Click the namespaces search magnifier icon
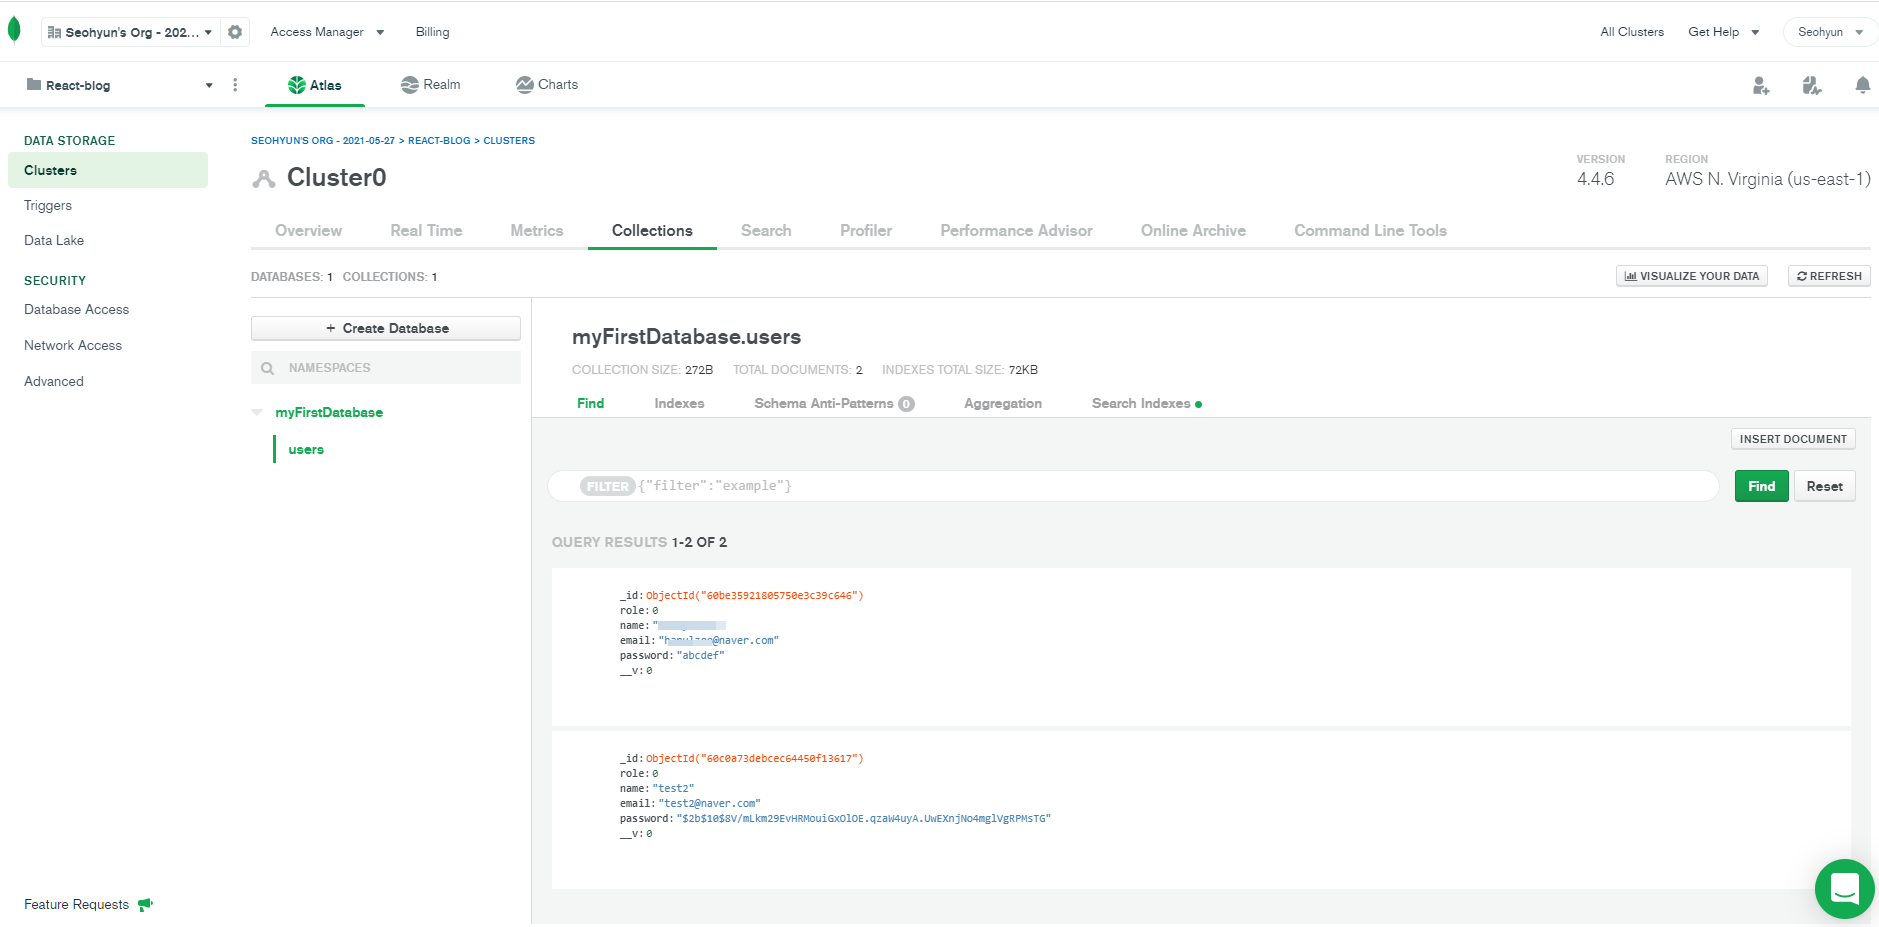The image size is (1879, 927). (x=268, y=368)
